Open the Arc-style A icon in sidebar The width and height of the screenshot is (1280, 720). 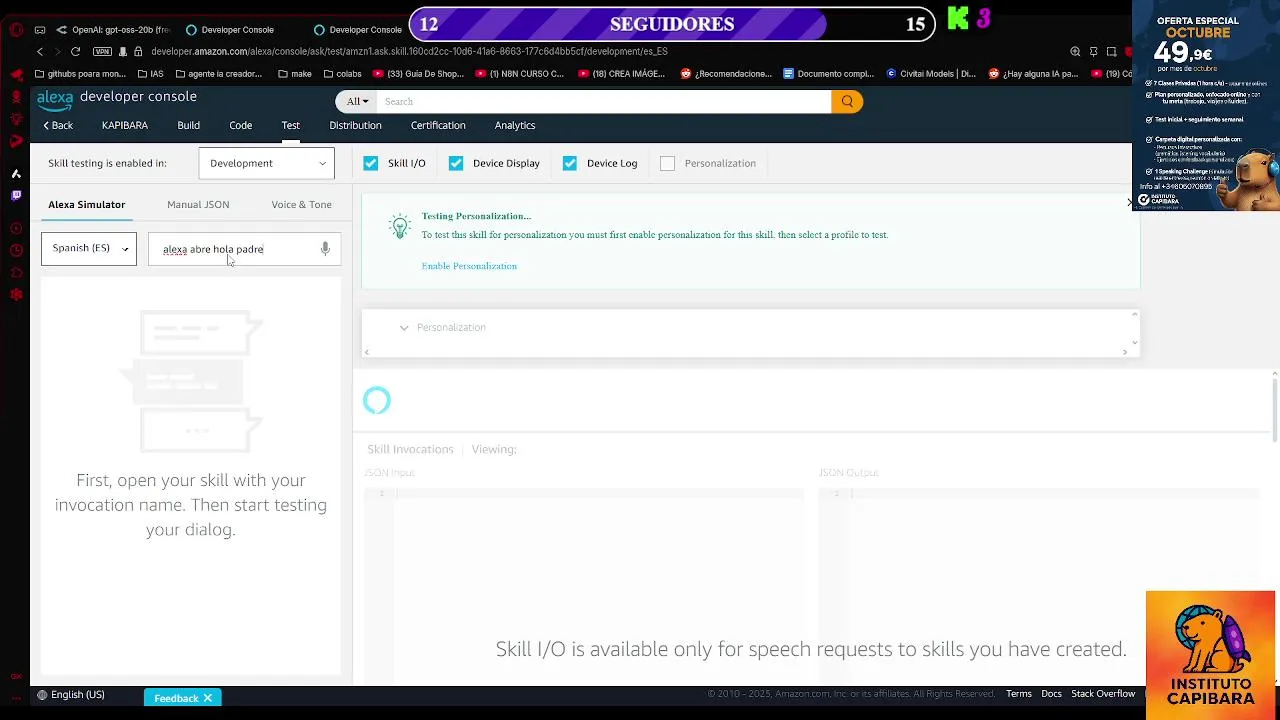[16, 173]
